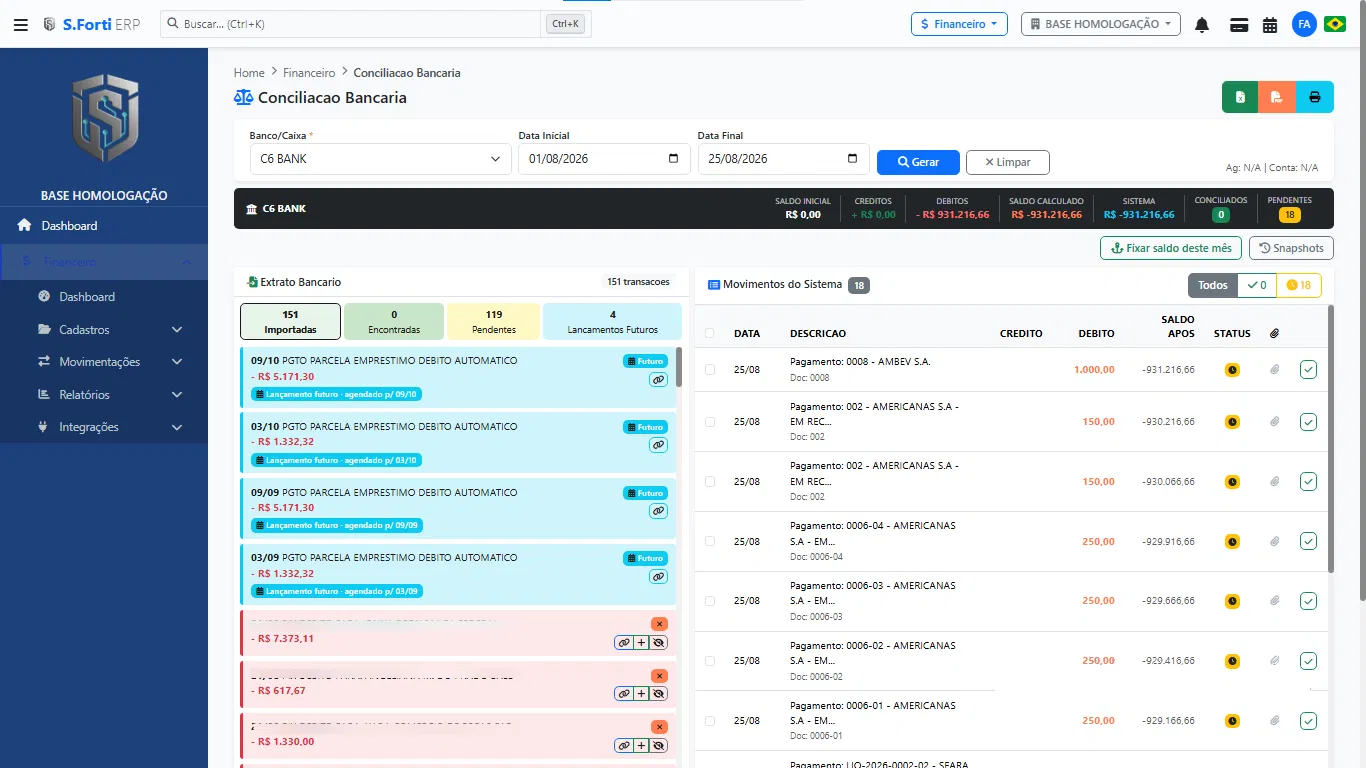Screen dimensions: 1366x768
Task: Select the Todos filter
Action: pyautogui.click(x=1212, y=285)
